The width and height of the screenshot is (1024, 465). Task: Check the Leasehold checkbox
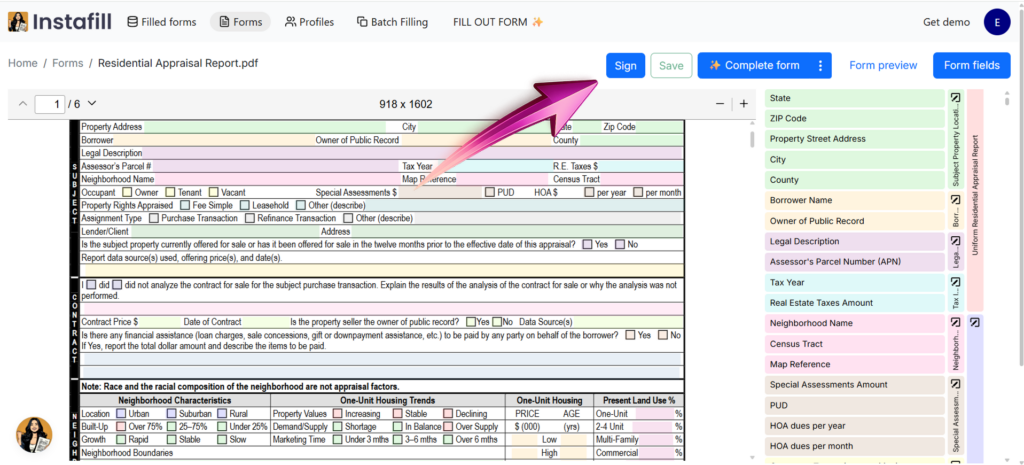click(245, 206)
